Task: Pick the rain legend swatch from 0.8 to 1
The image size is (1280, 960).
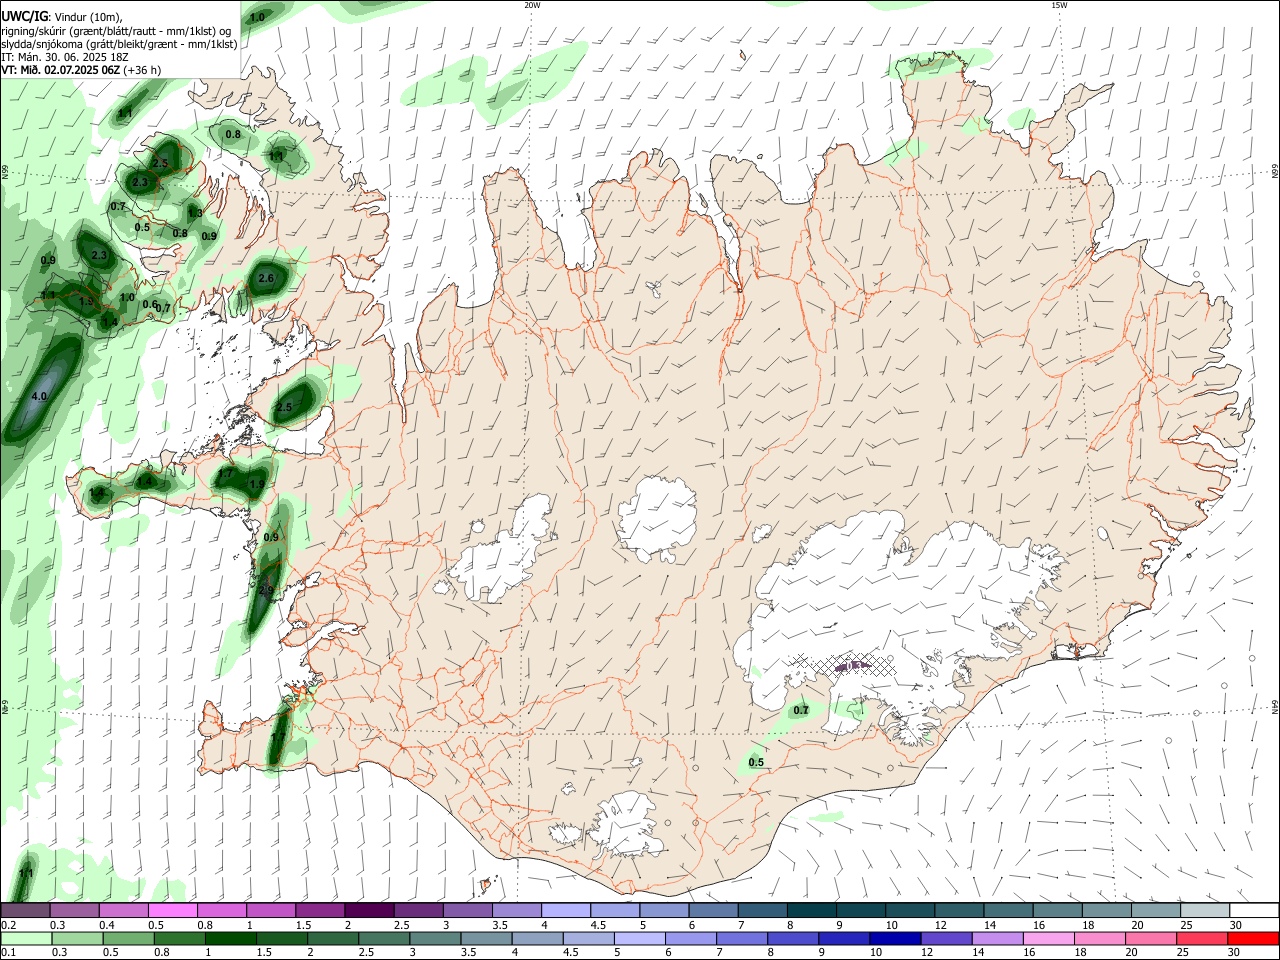Action: (179, 938)
